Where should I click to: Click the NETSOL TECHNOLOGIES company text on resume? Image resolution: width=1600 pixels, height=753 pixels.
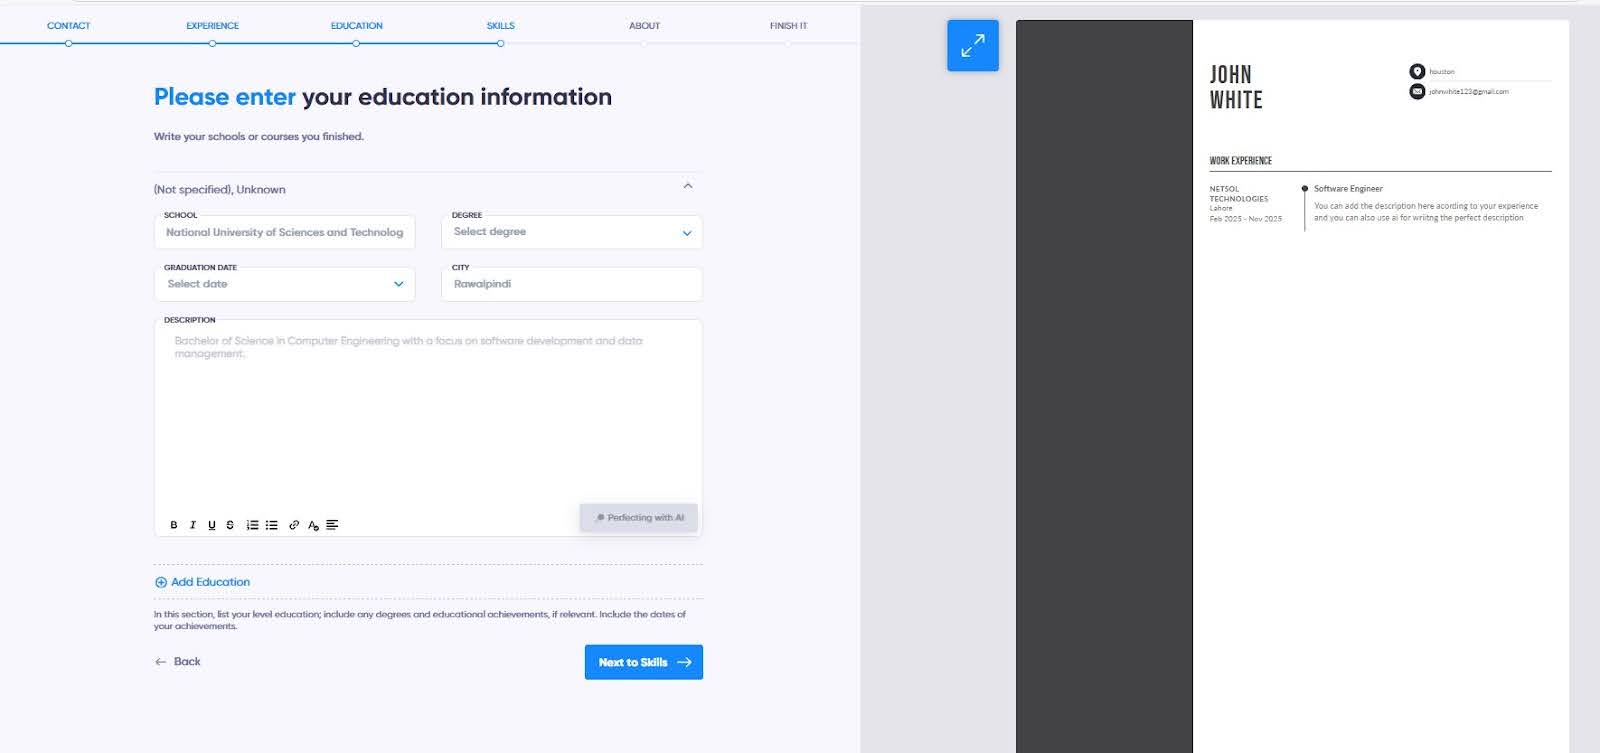1239,193
